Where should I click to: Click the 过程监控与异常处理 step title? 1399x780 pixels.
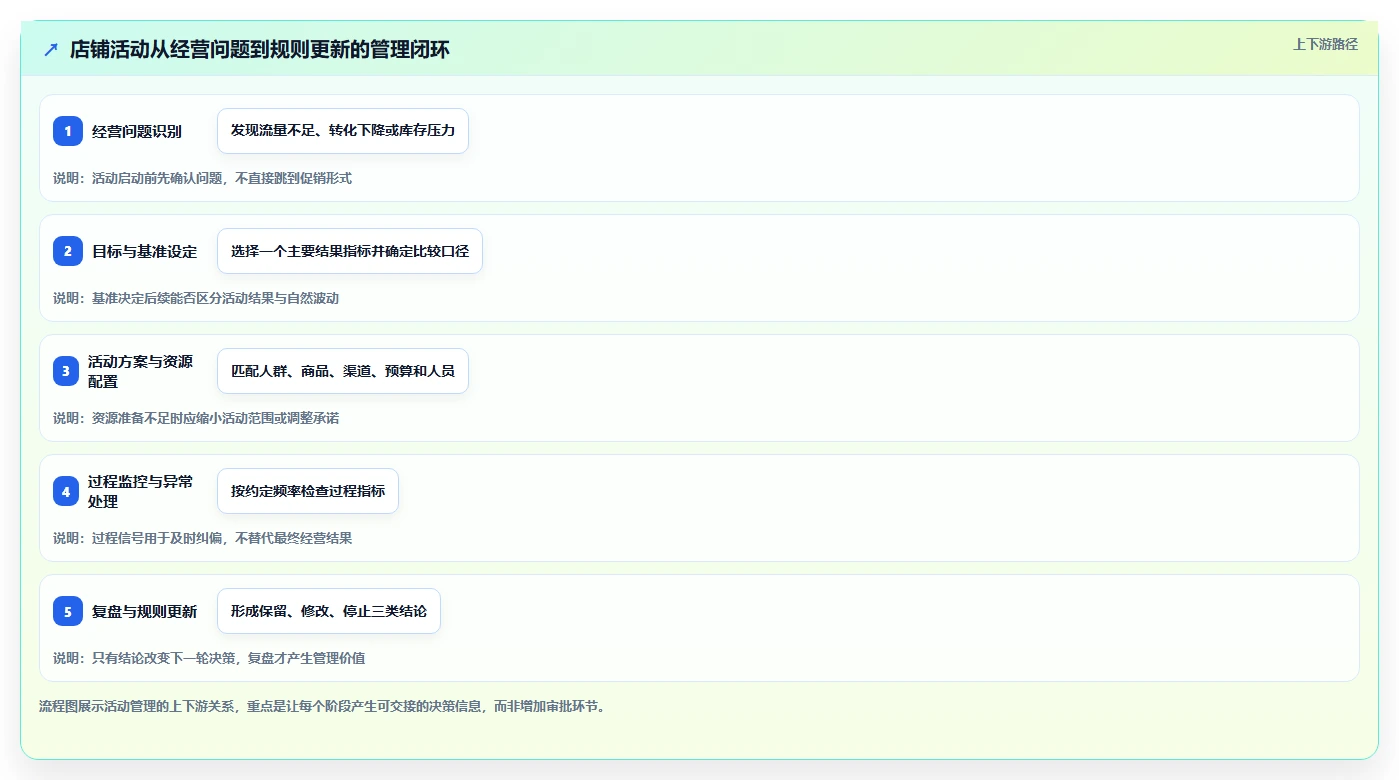[x=140, y=491]
